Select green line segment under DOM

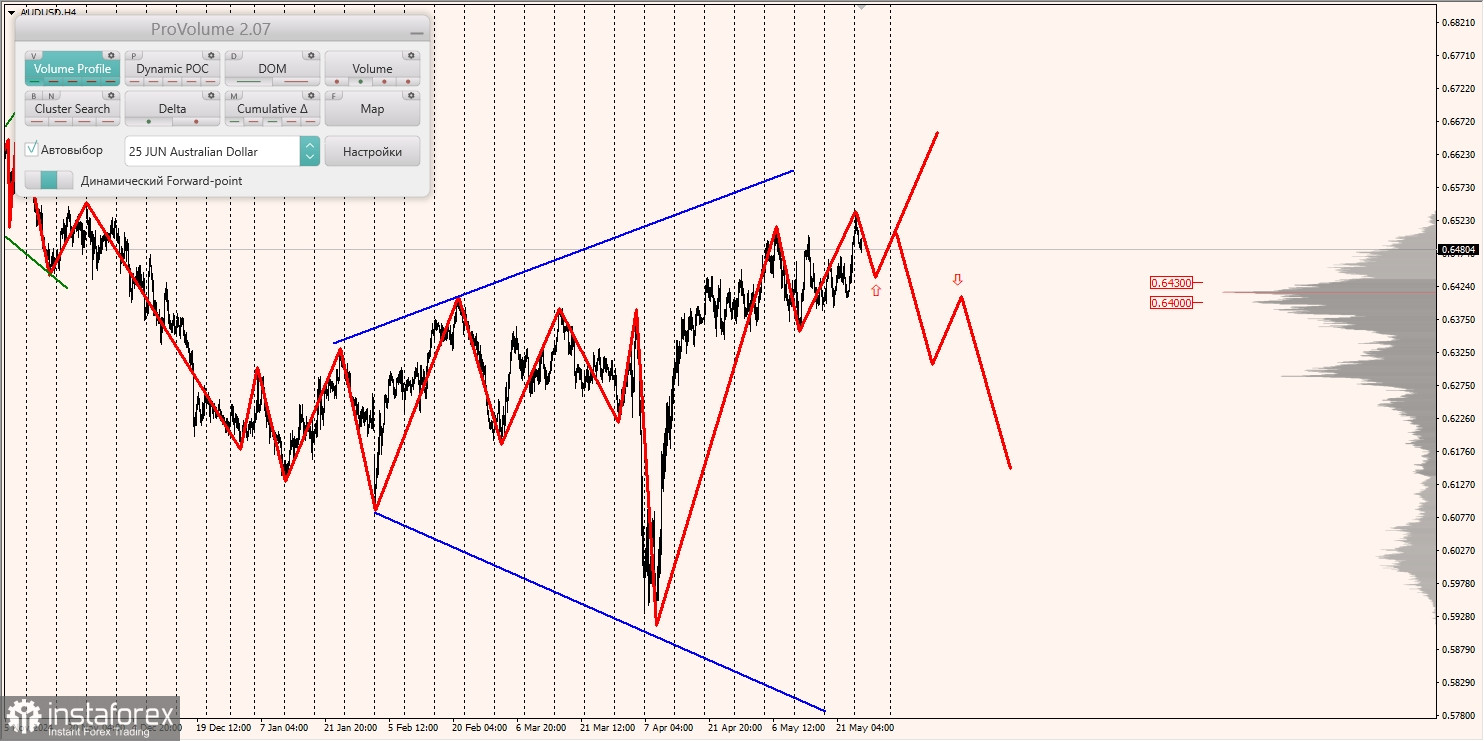(248, 81)
